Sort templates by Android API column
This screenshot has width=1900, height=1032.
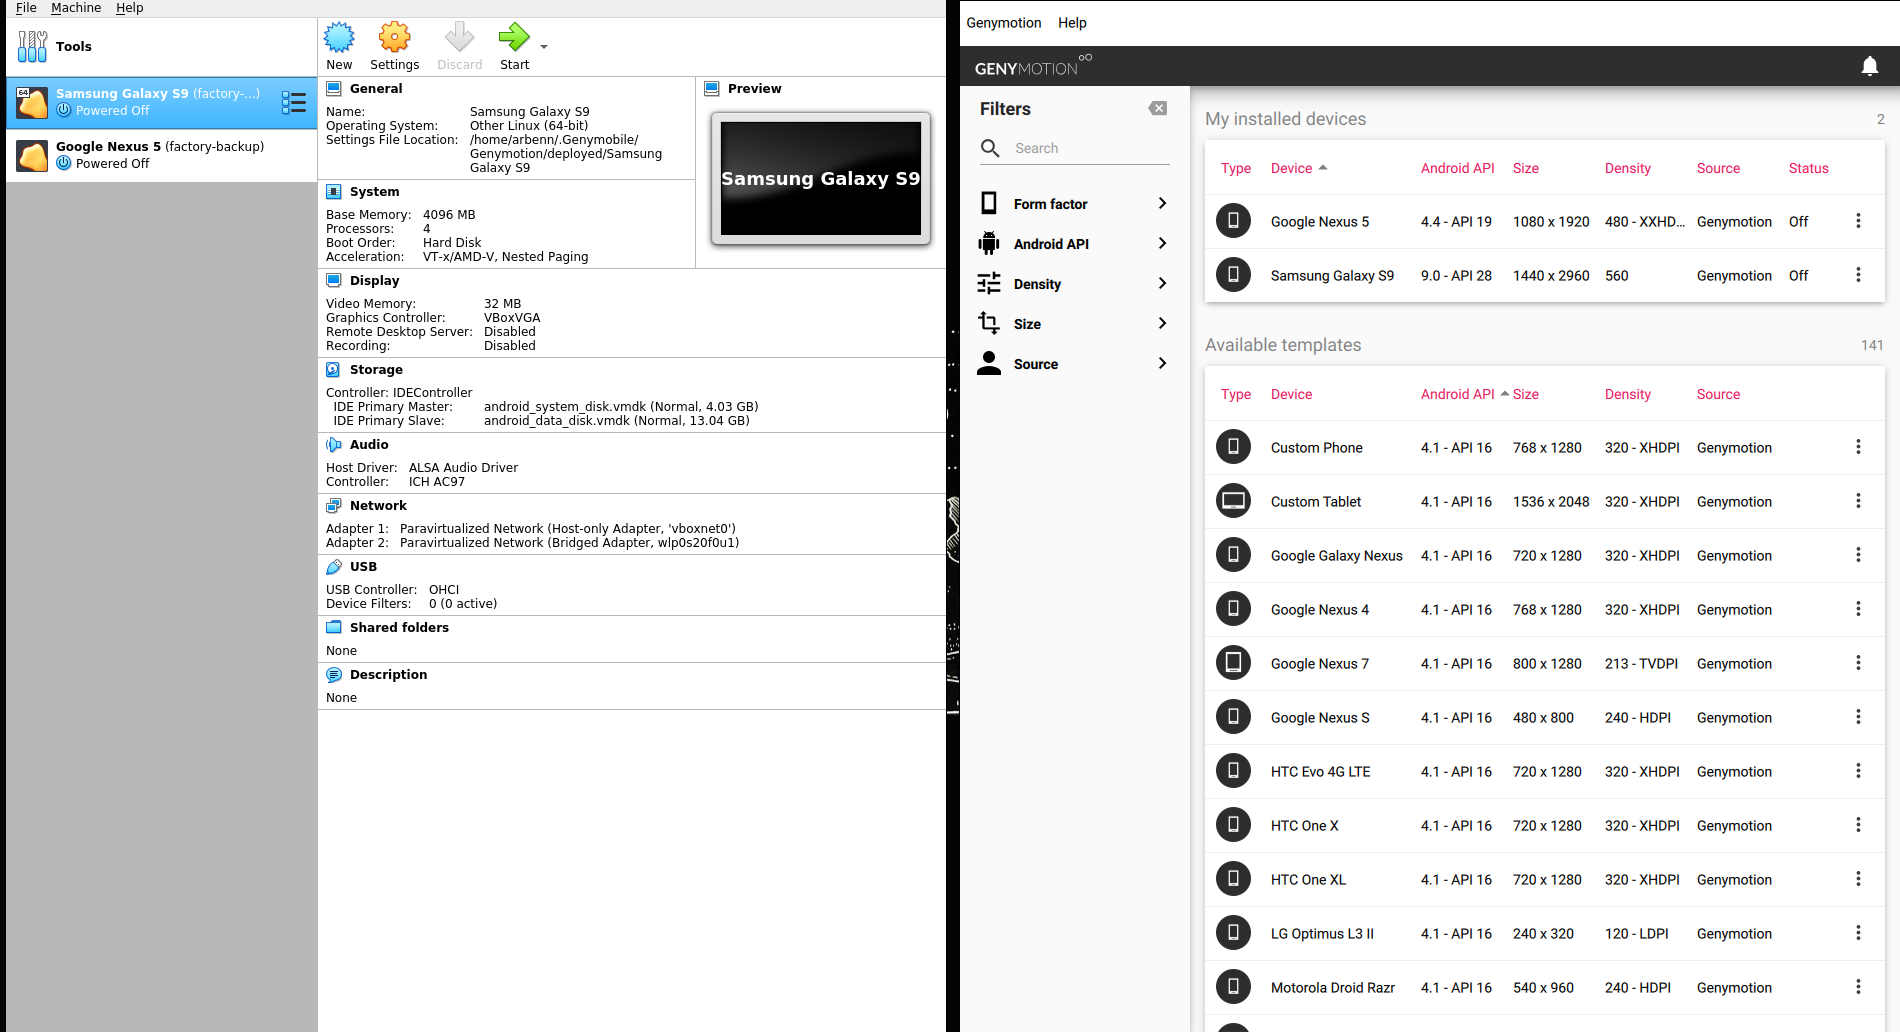[x=1457, y=394]
